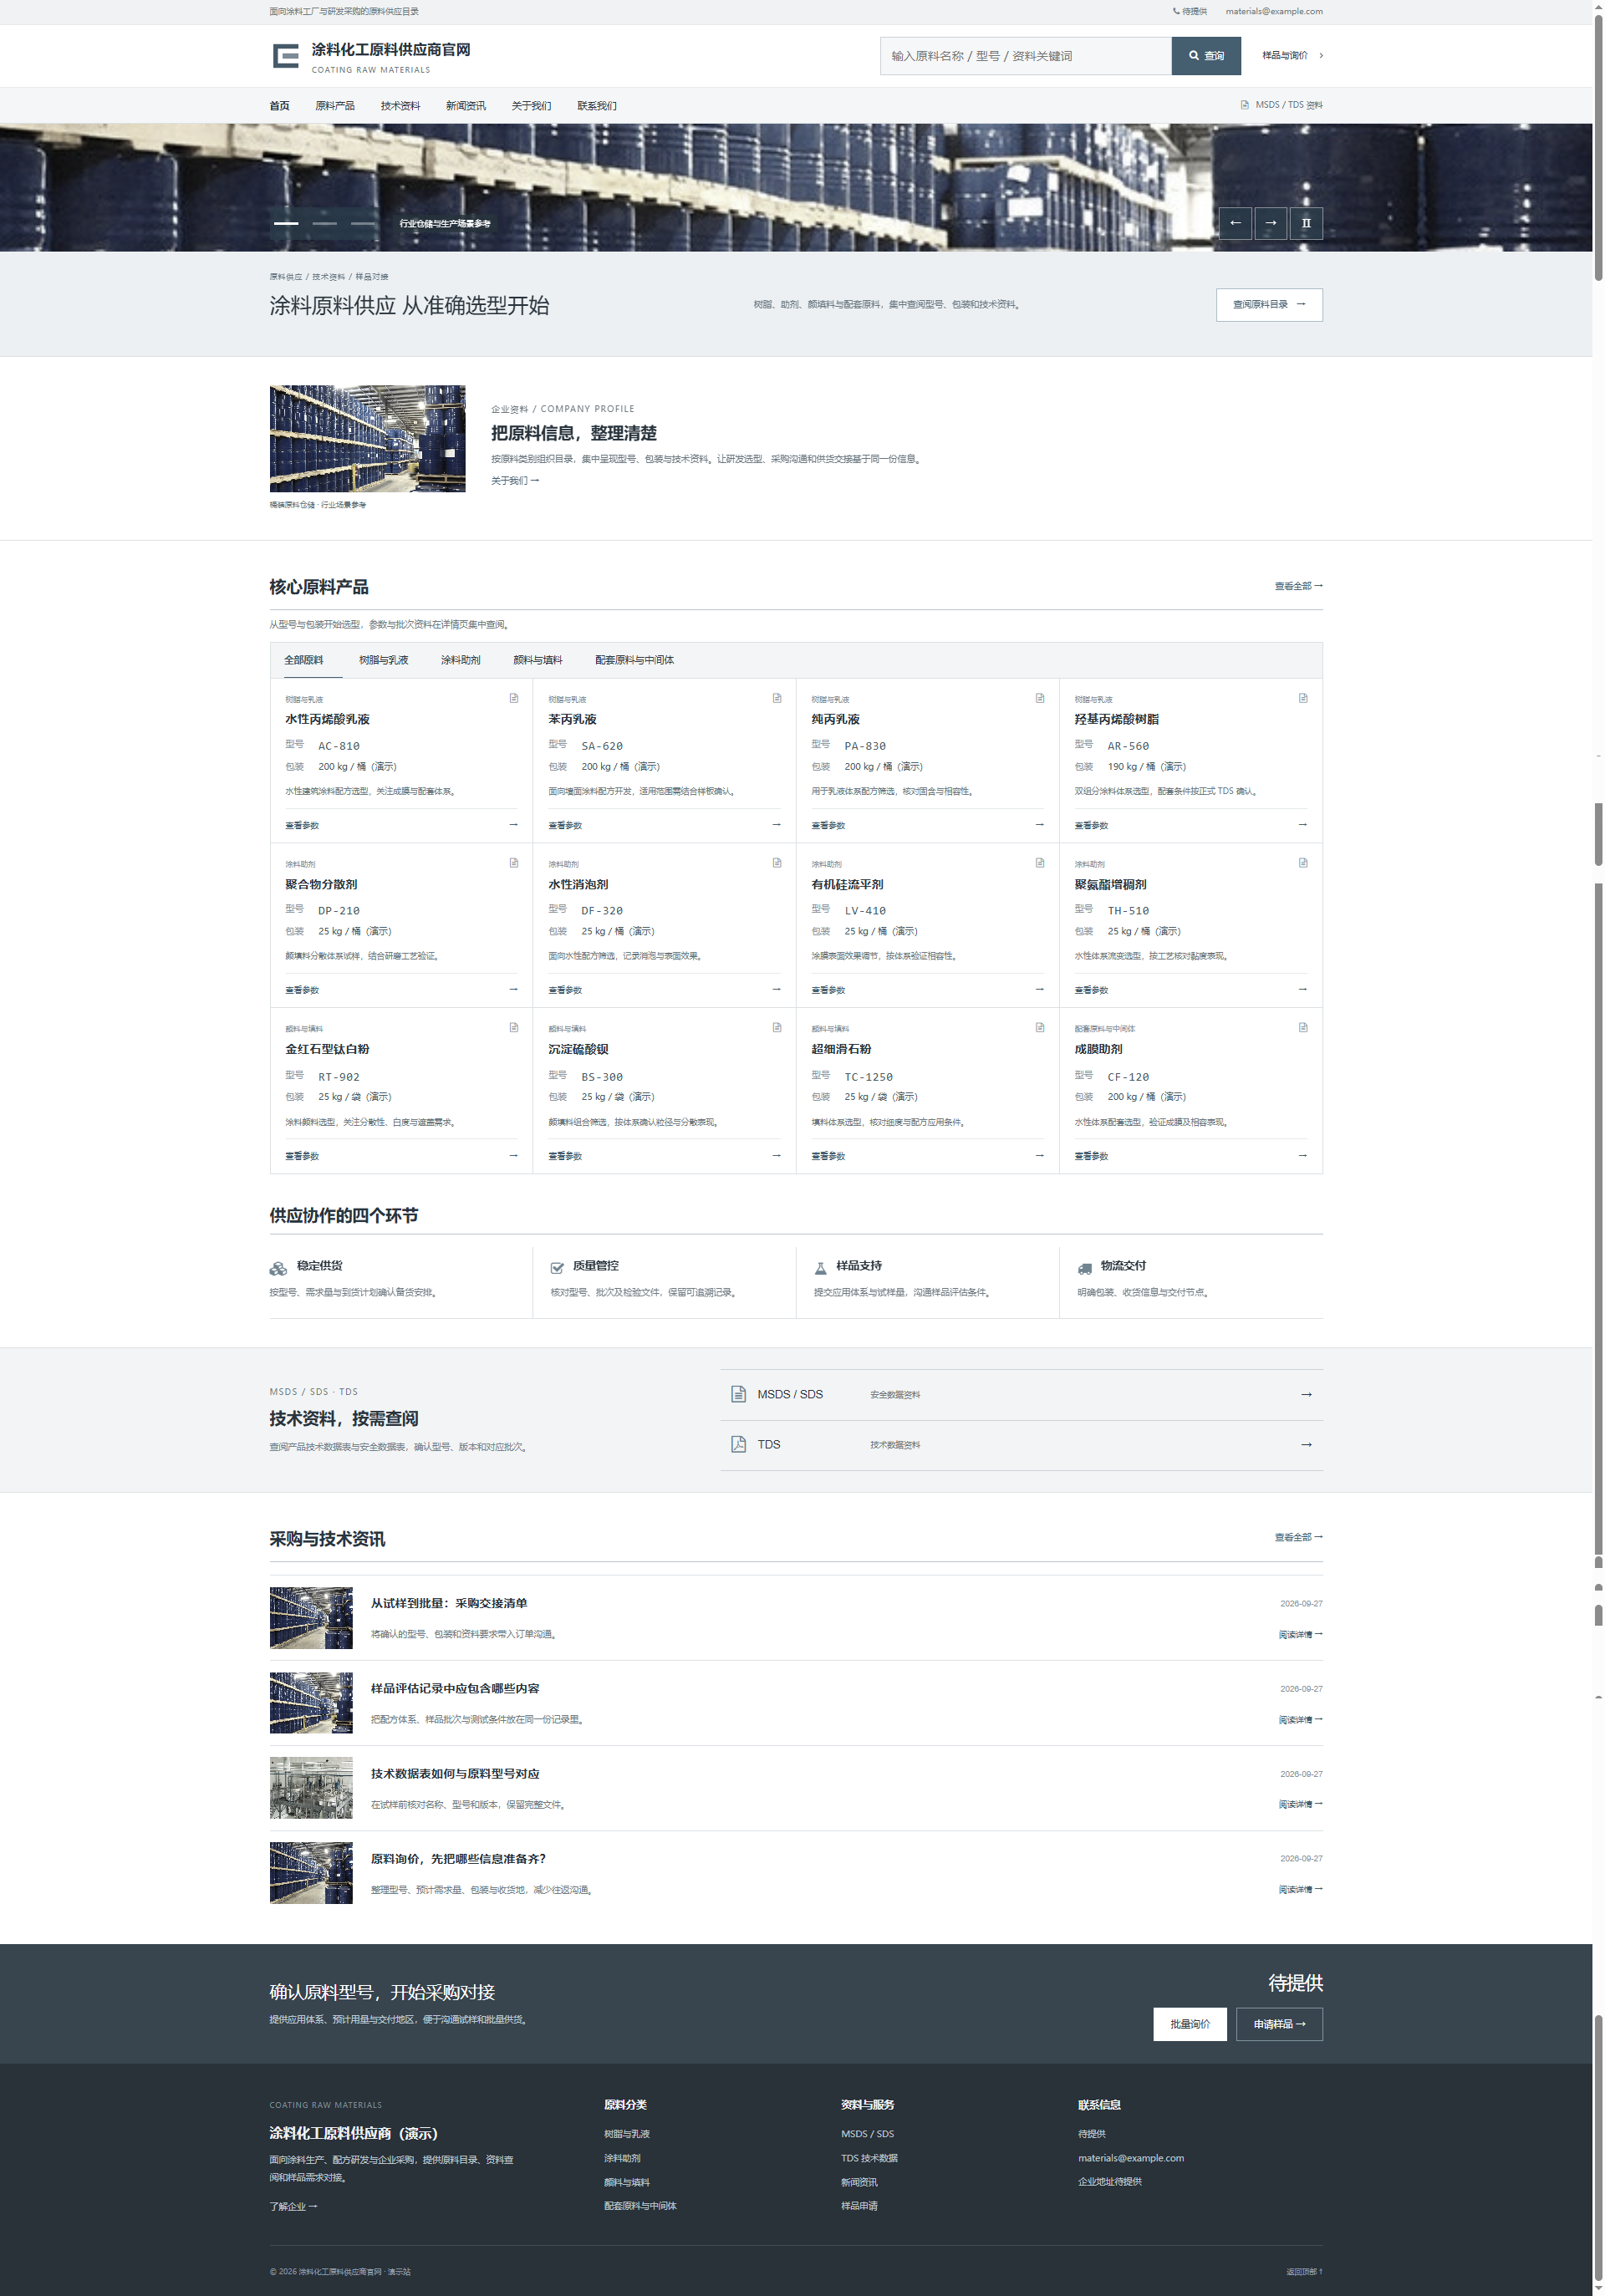Click 查阅原料目录 button
The width and height of the screenshot is (1605, 2296).
point(1269,305)
